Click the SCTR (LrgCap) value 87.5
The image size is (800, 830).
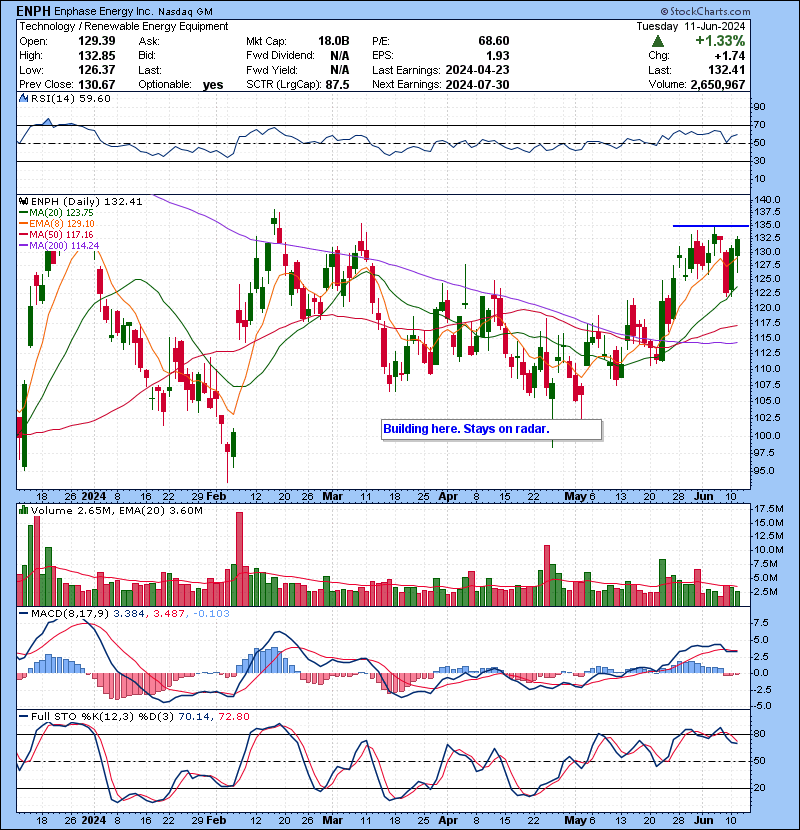click(339, 85)
